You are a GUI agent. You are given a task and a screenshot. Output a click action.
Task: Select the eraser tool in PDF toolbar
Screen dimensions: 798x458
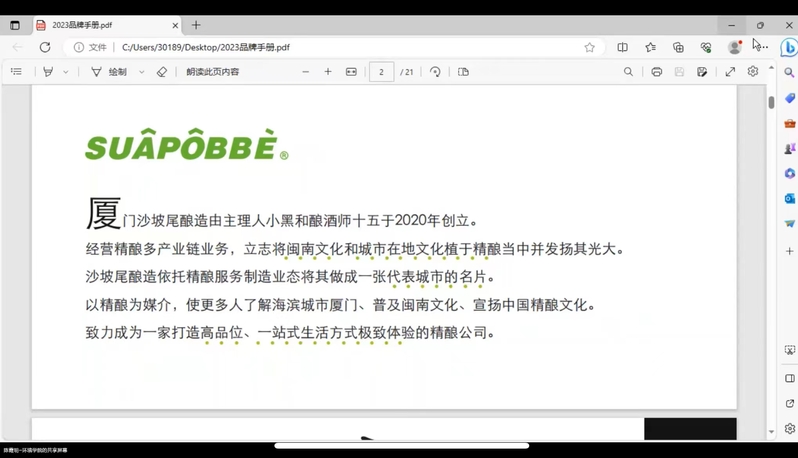tap(162, 72)
